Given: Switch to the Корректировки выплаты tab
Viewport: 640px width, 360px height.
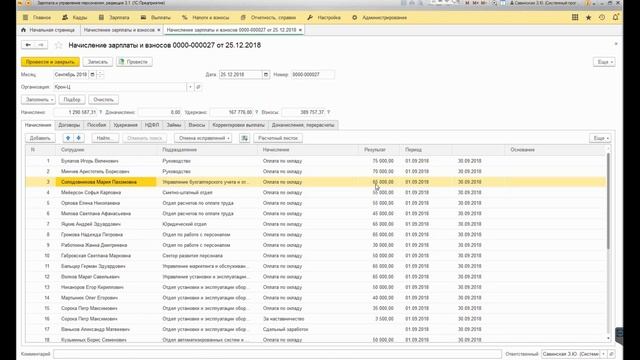Looking at the screenshot, I should 238,125.
